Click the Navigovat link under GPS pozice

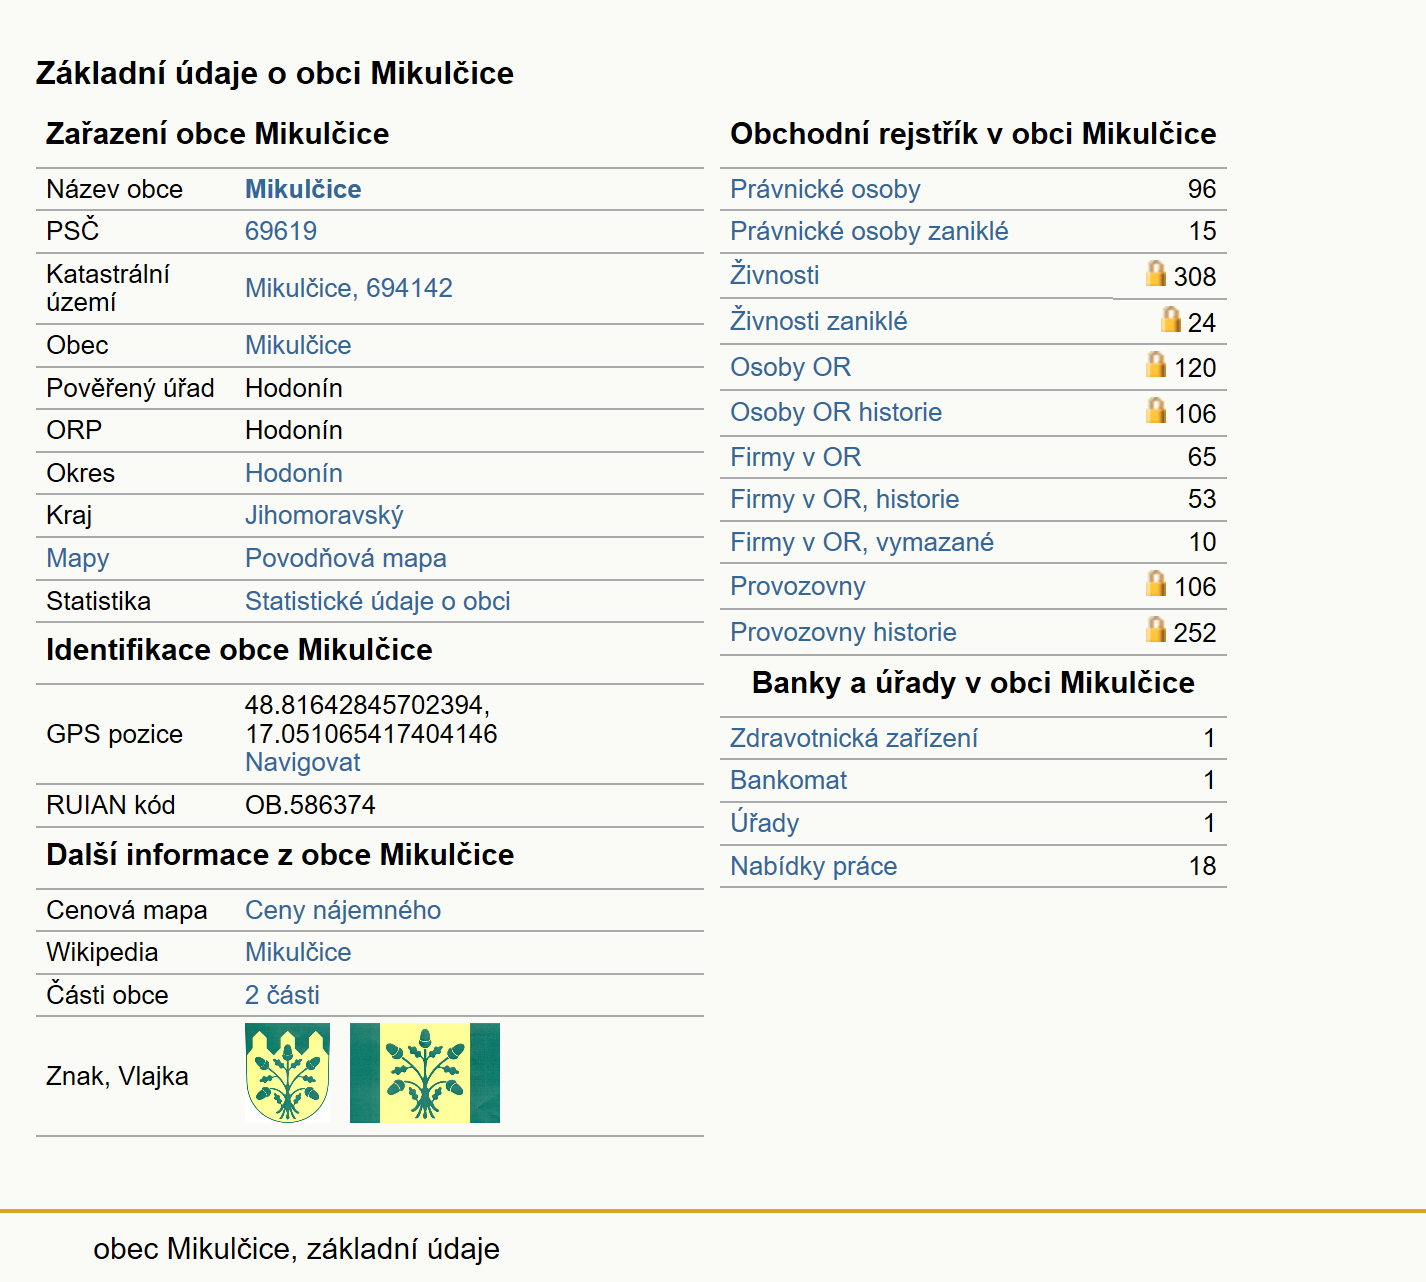click(303, 762)
